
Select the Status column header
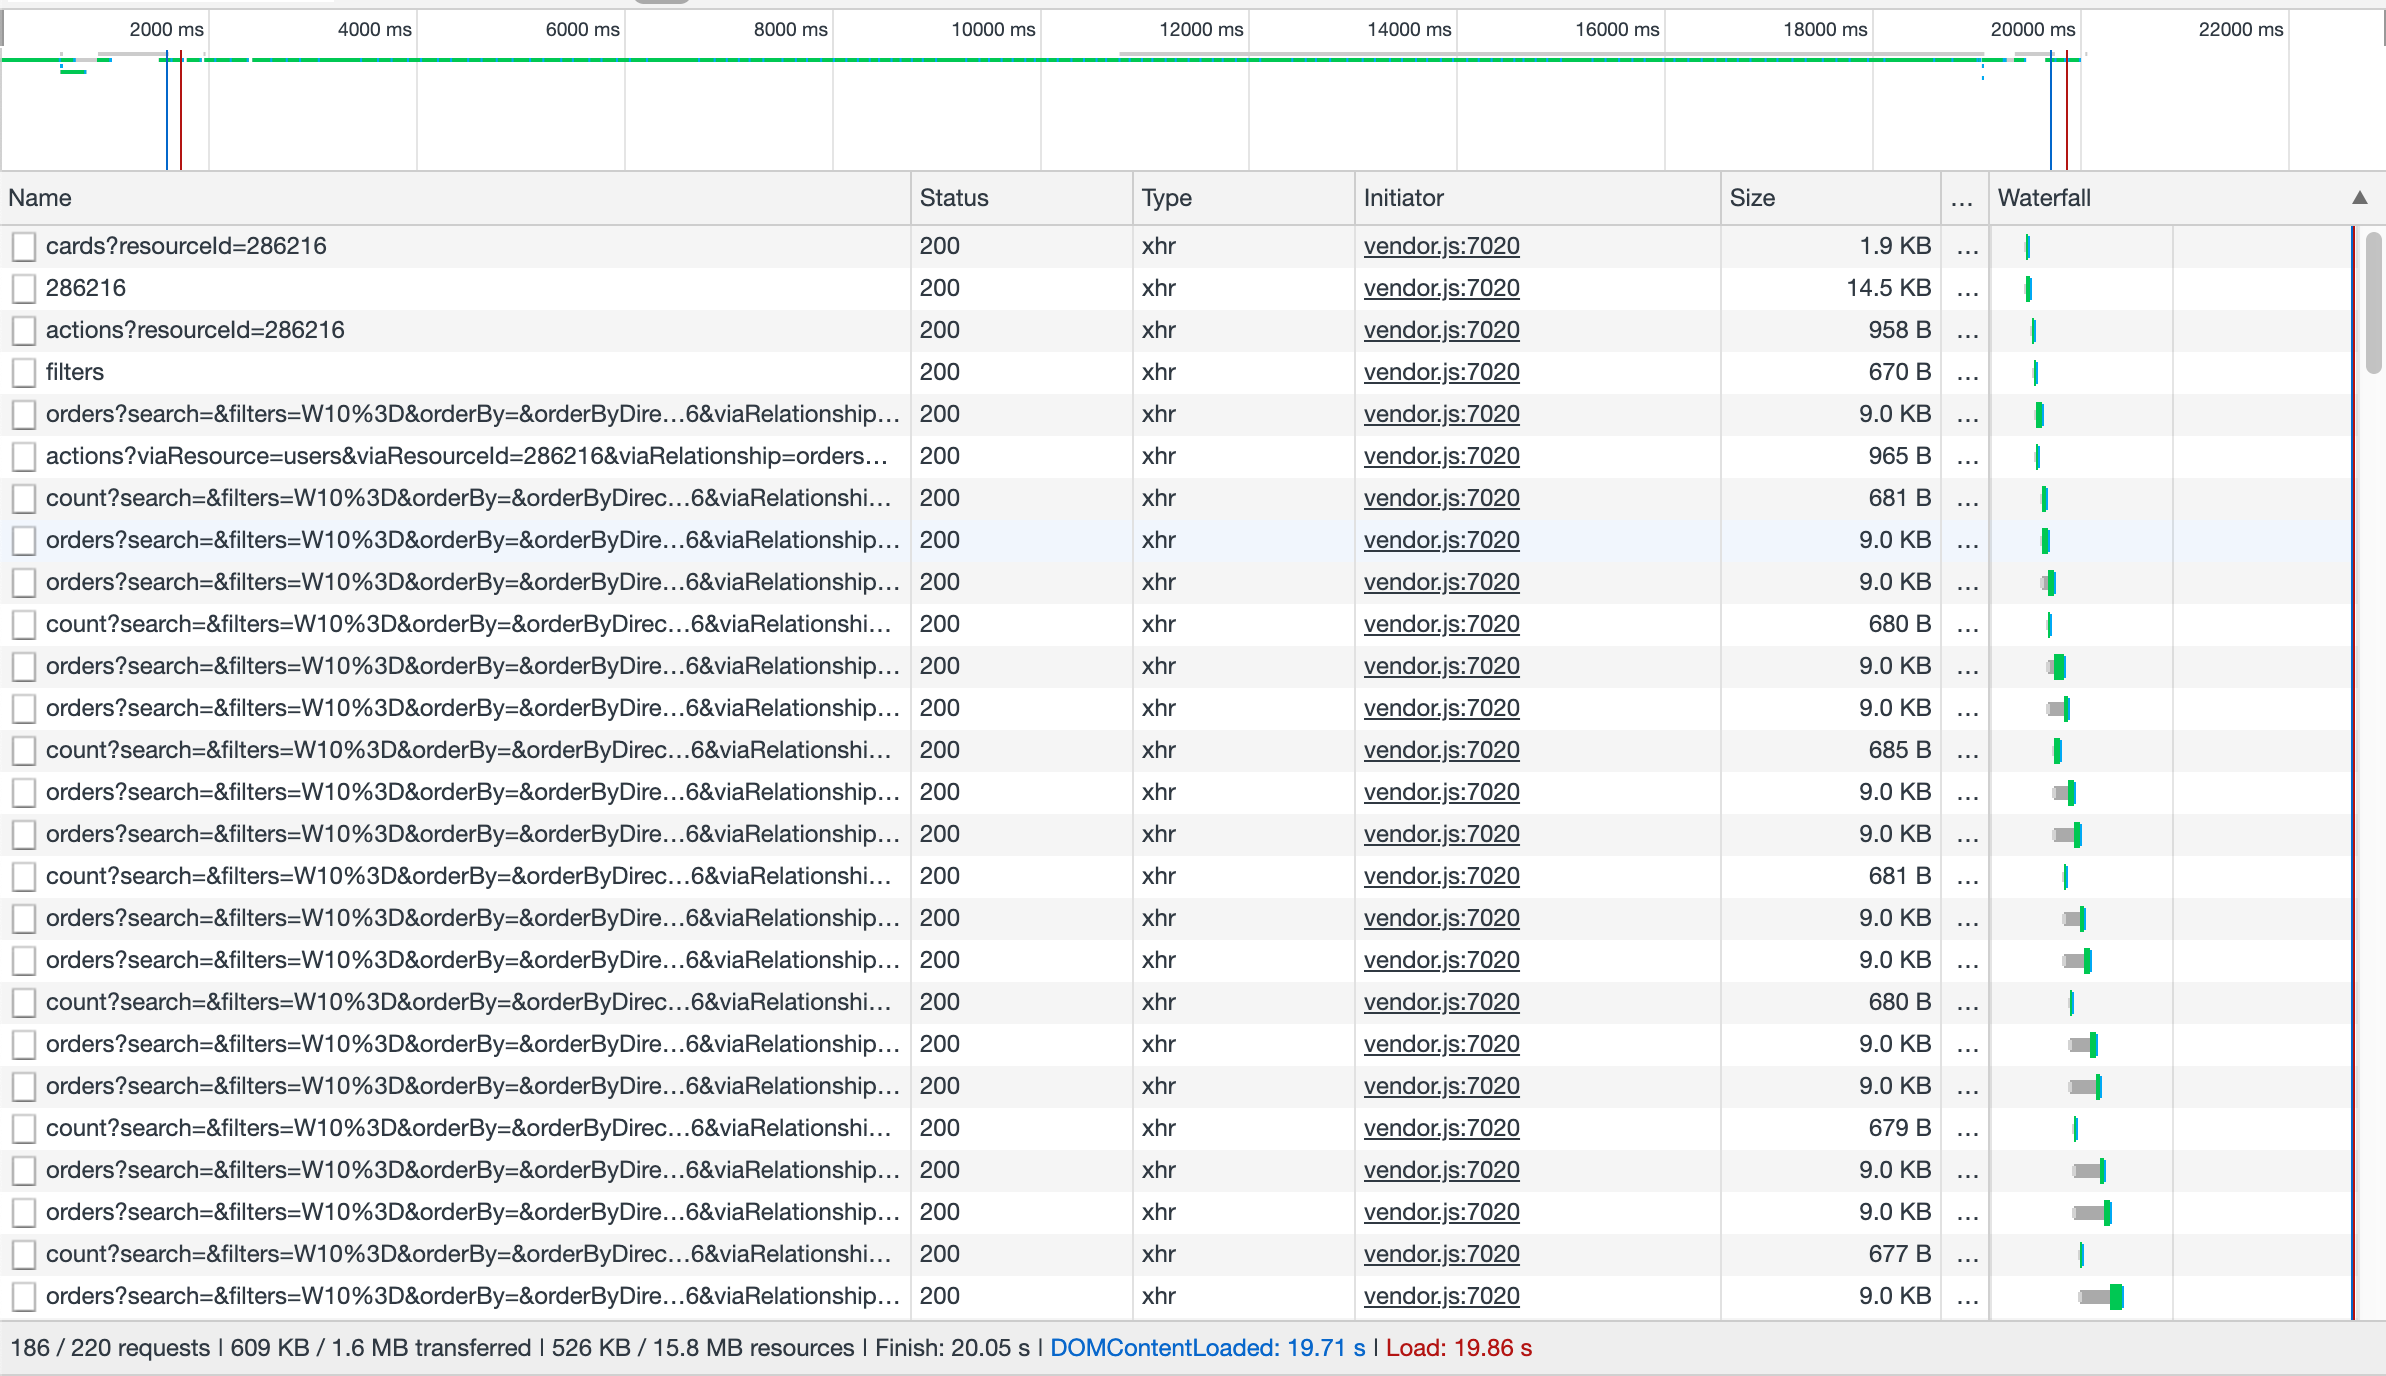point(953,197)
